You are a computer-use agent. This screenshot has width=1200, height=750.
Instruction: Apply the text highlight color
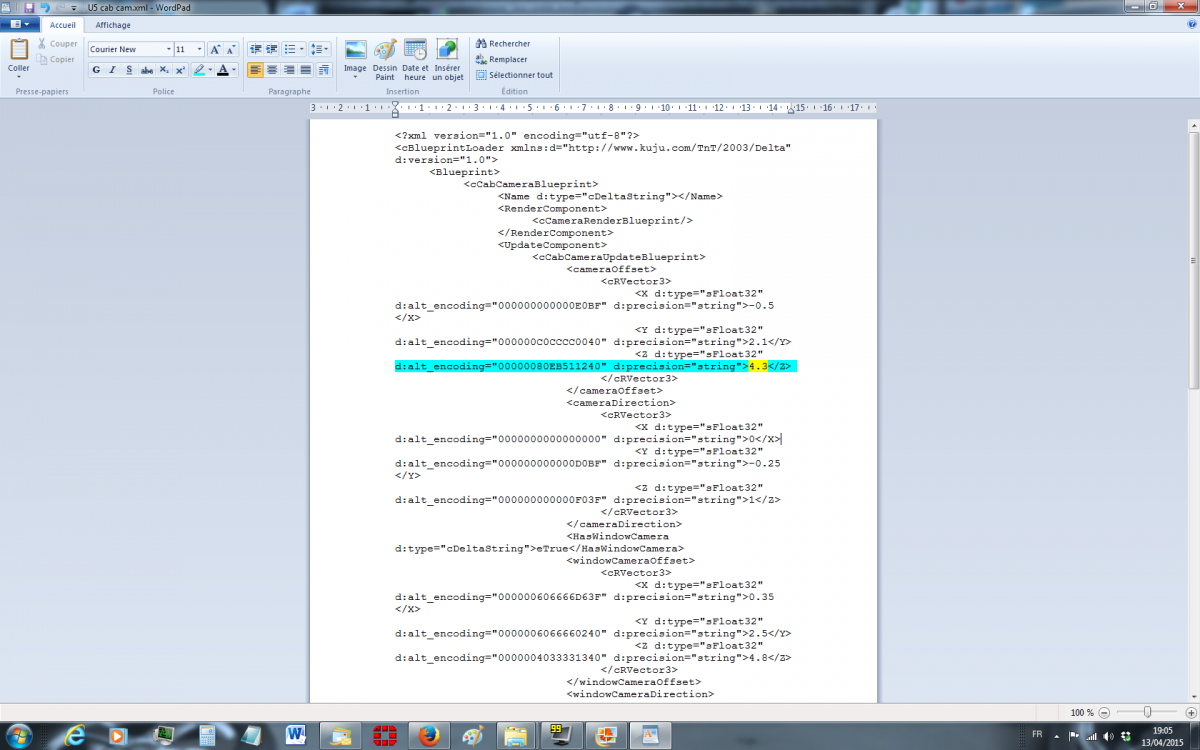coord(199,70)
